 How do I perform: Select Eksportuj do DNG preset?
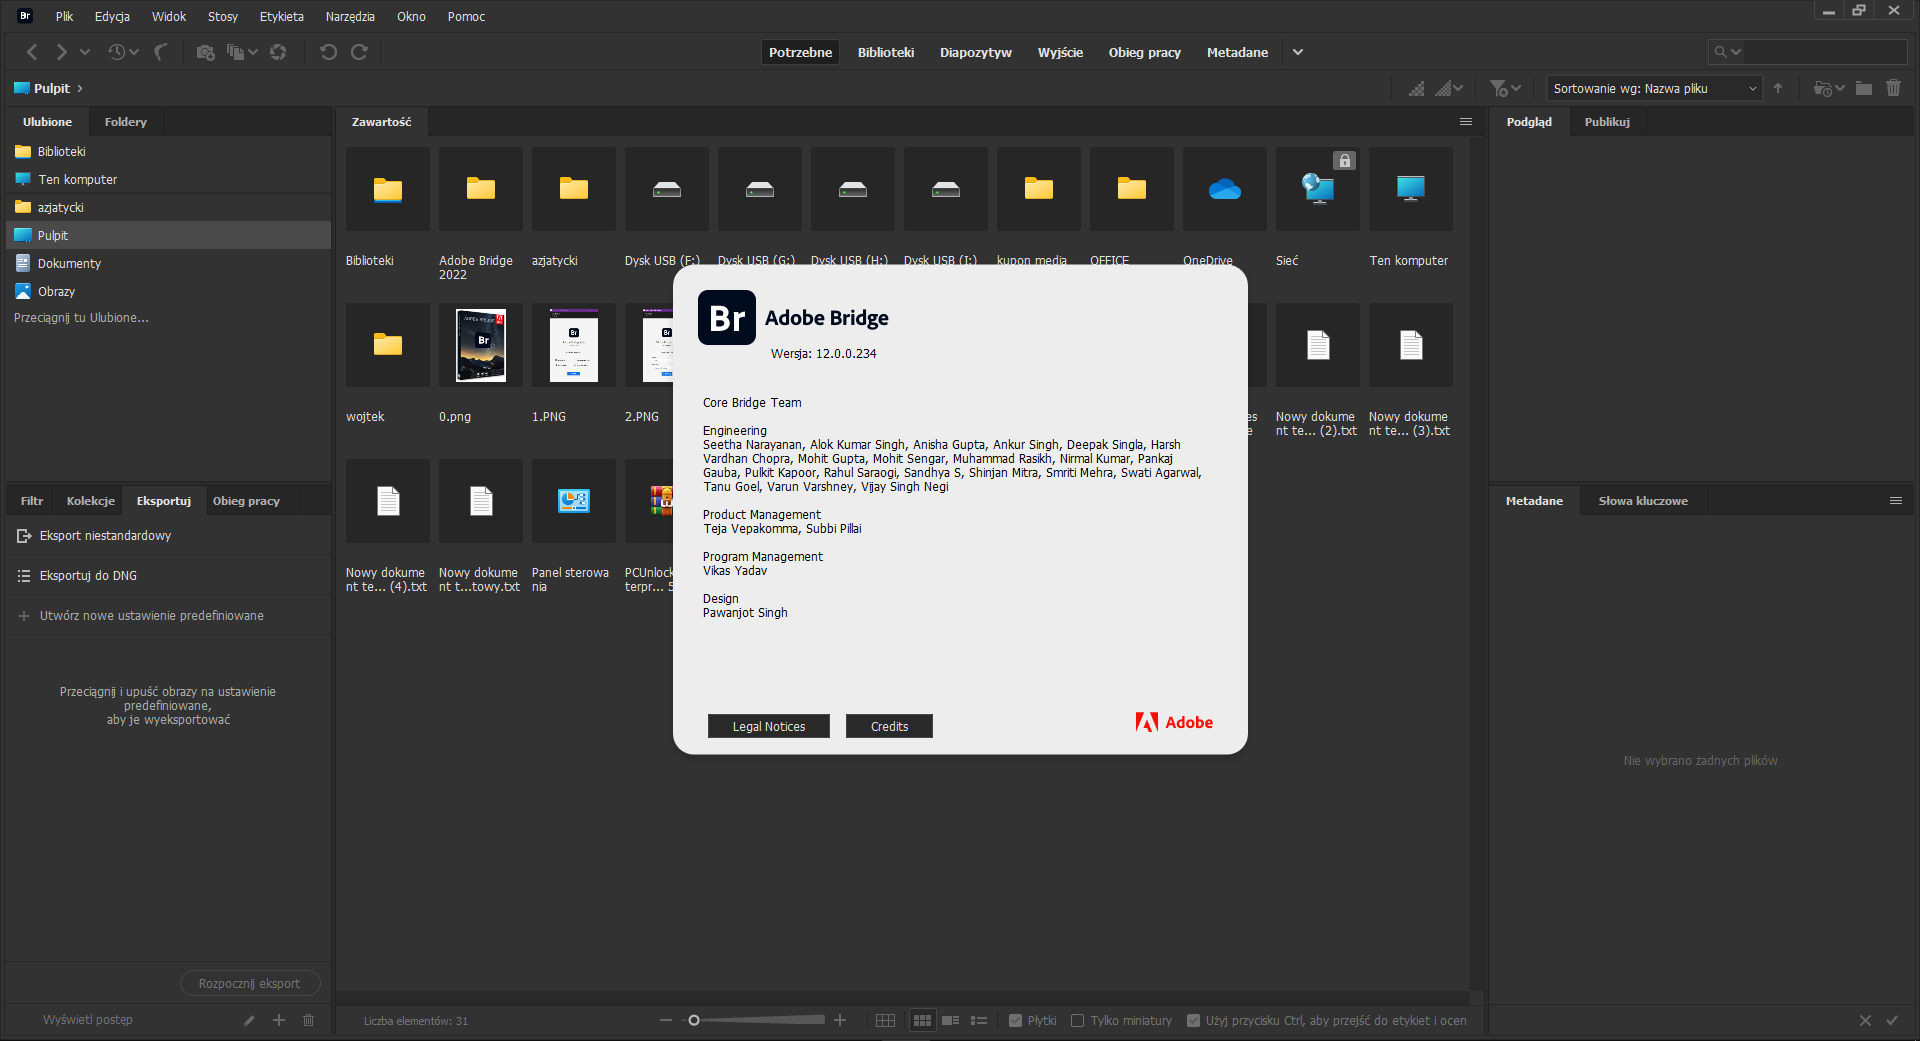[168, 576]
